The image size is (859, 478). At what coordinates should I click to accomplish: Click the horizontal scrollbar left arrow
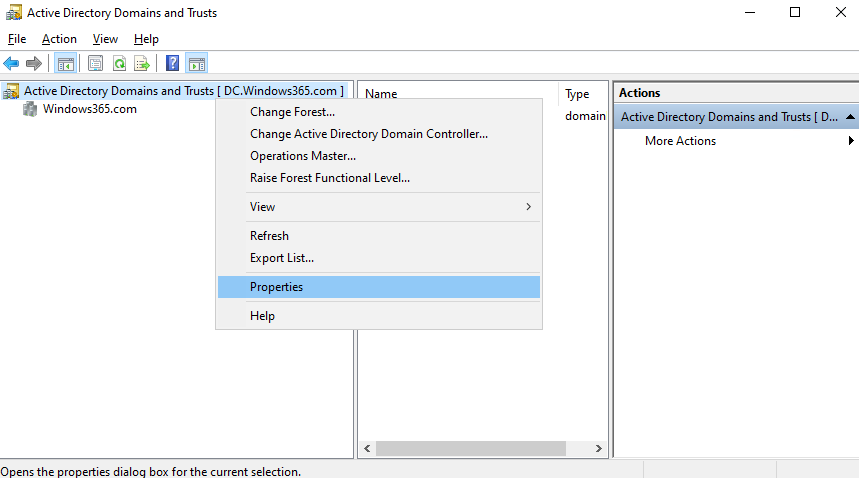pyautogui.click(x=367, y=448)
